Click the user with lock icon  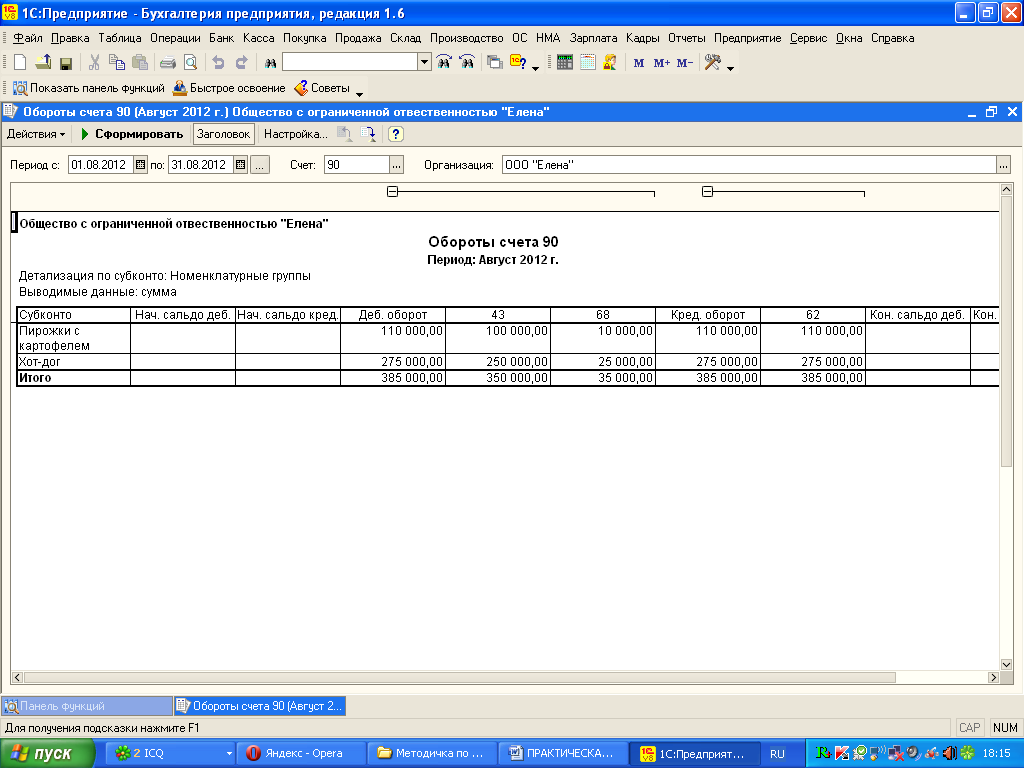click(610, 63)
